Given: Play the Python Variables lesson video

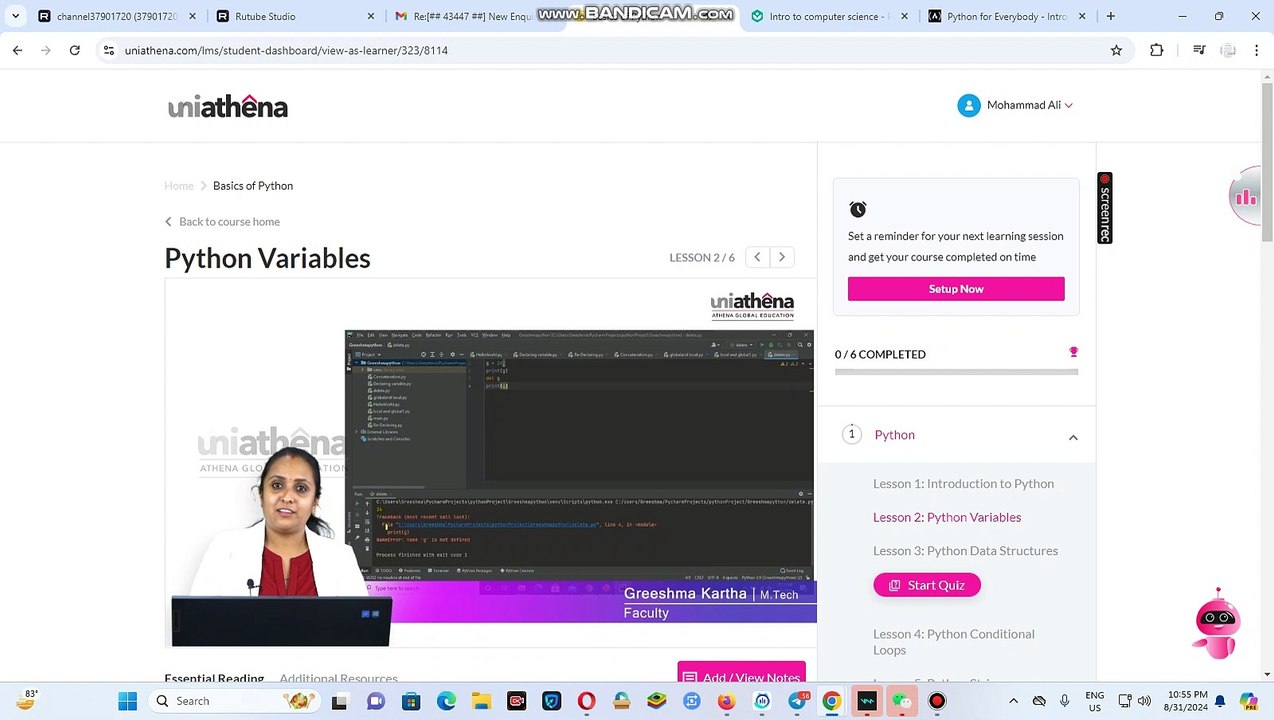Looking at the screenshot, I should [x=490, y=465].
